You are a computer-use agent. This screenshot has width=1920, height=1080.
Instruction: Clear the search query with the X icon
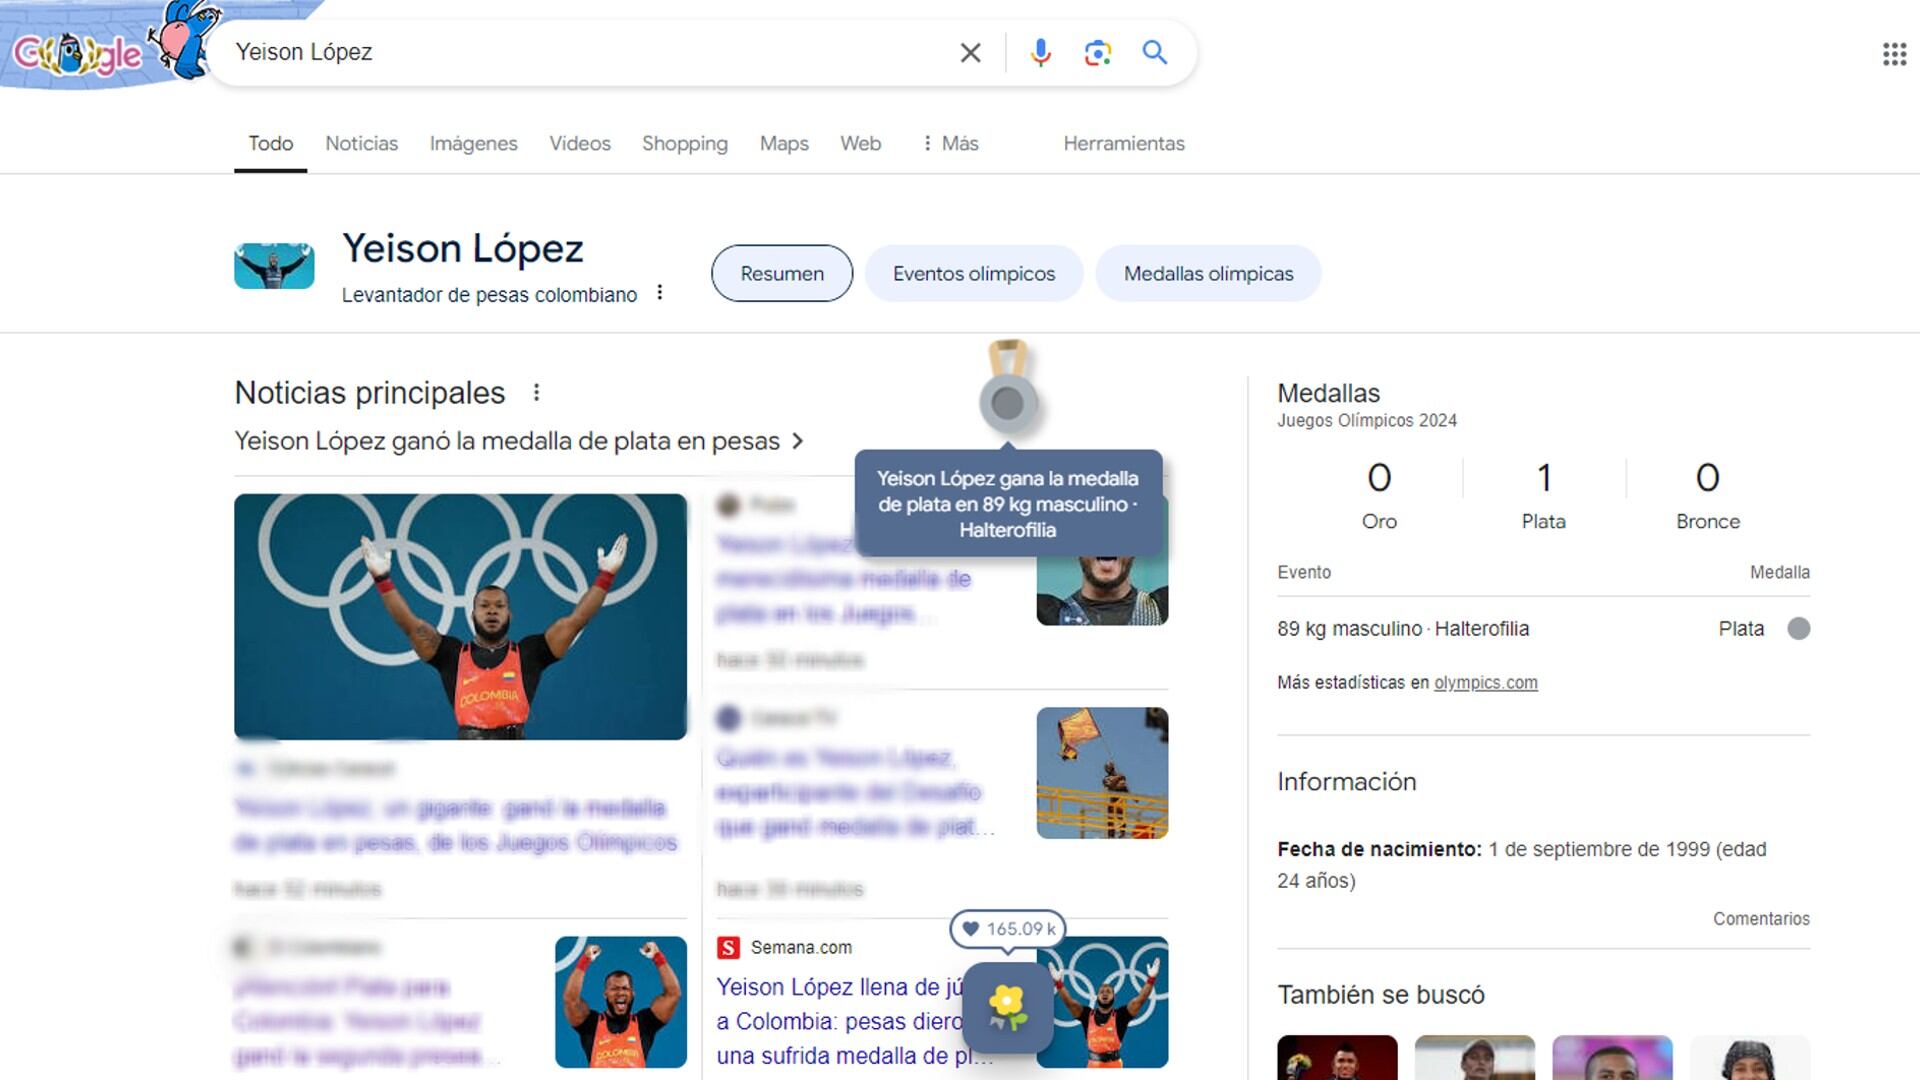pos(969,52)
